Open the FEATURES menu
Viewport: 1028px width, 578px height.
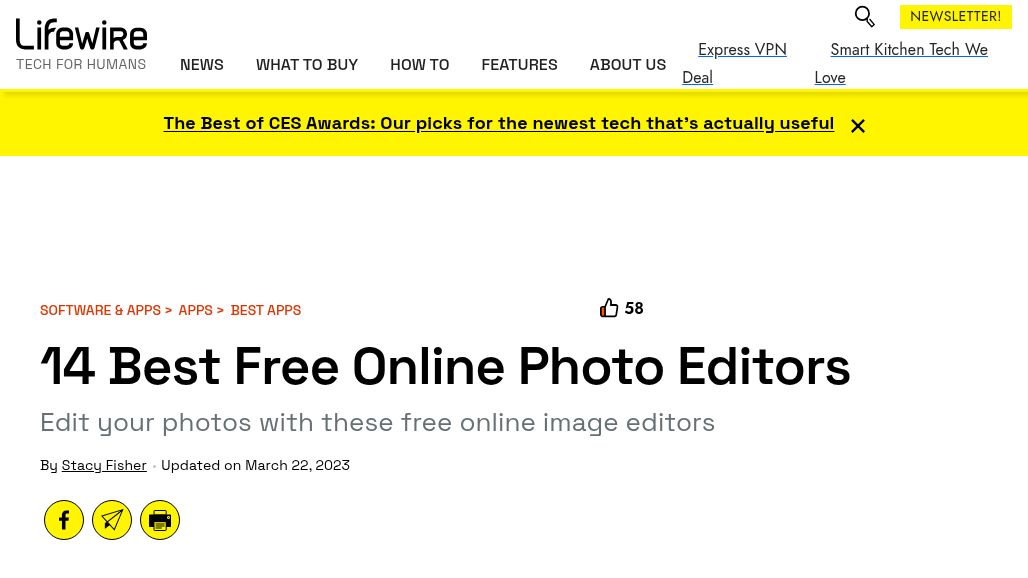[x=519, y=64]
